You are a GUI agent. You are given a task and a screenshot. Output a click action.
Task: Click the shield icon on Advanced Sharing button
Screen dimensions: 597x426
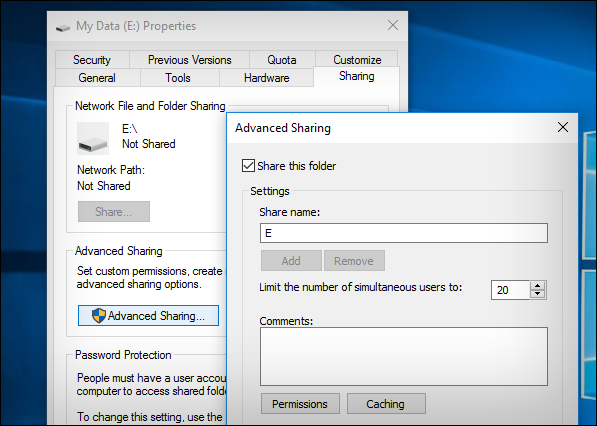click(x=99, y=316)
